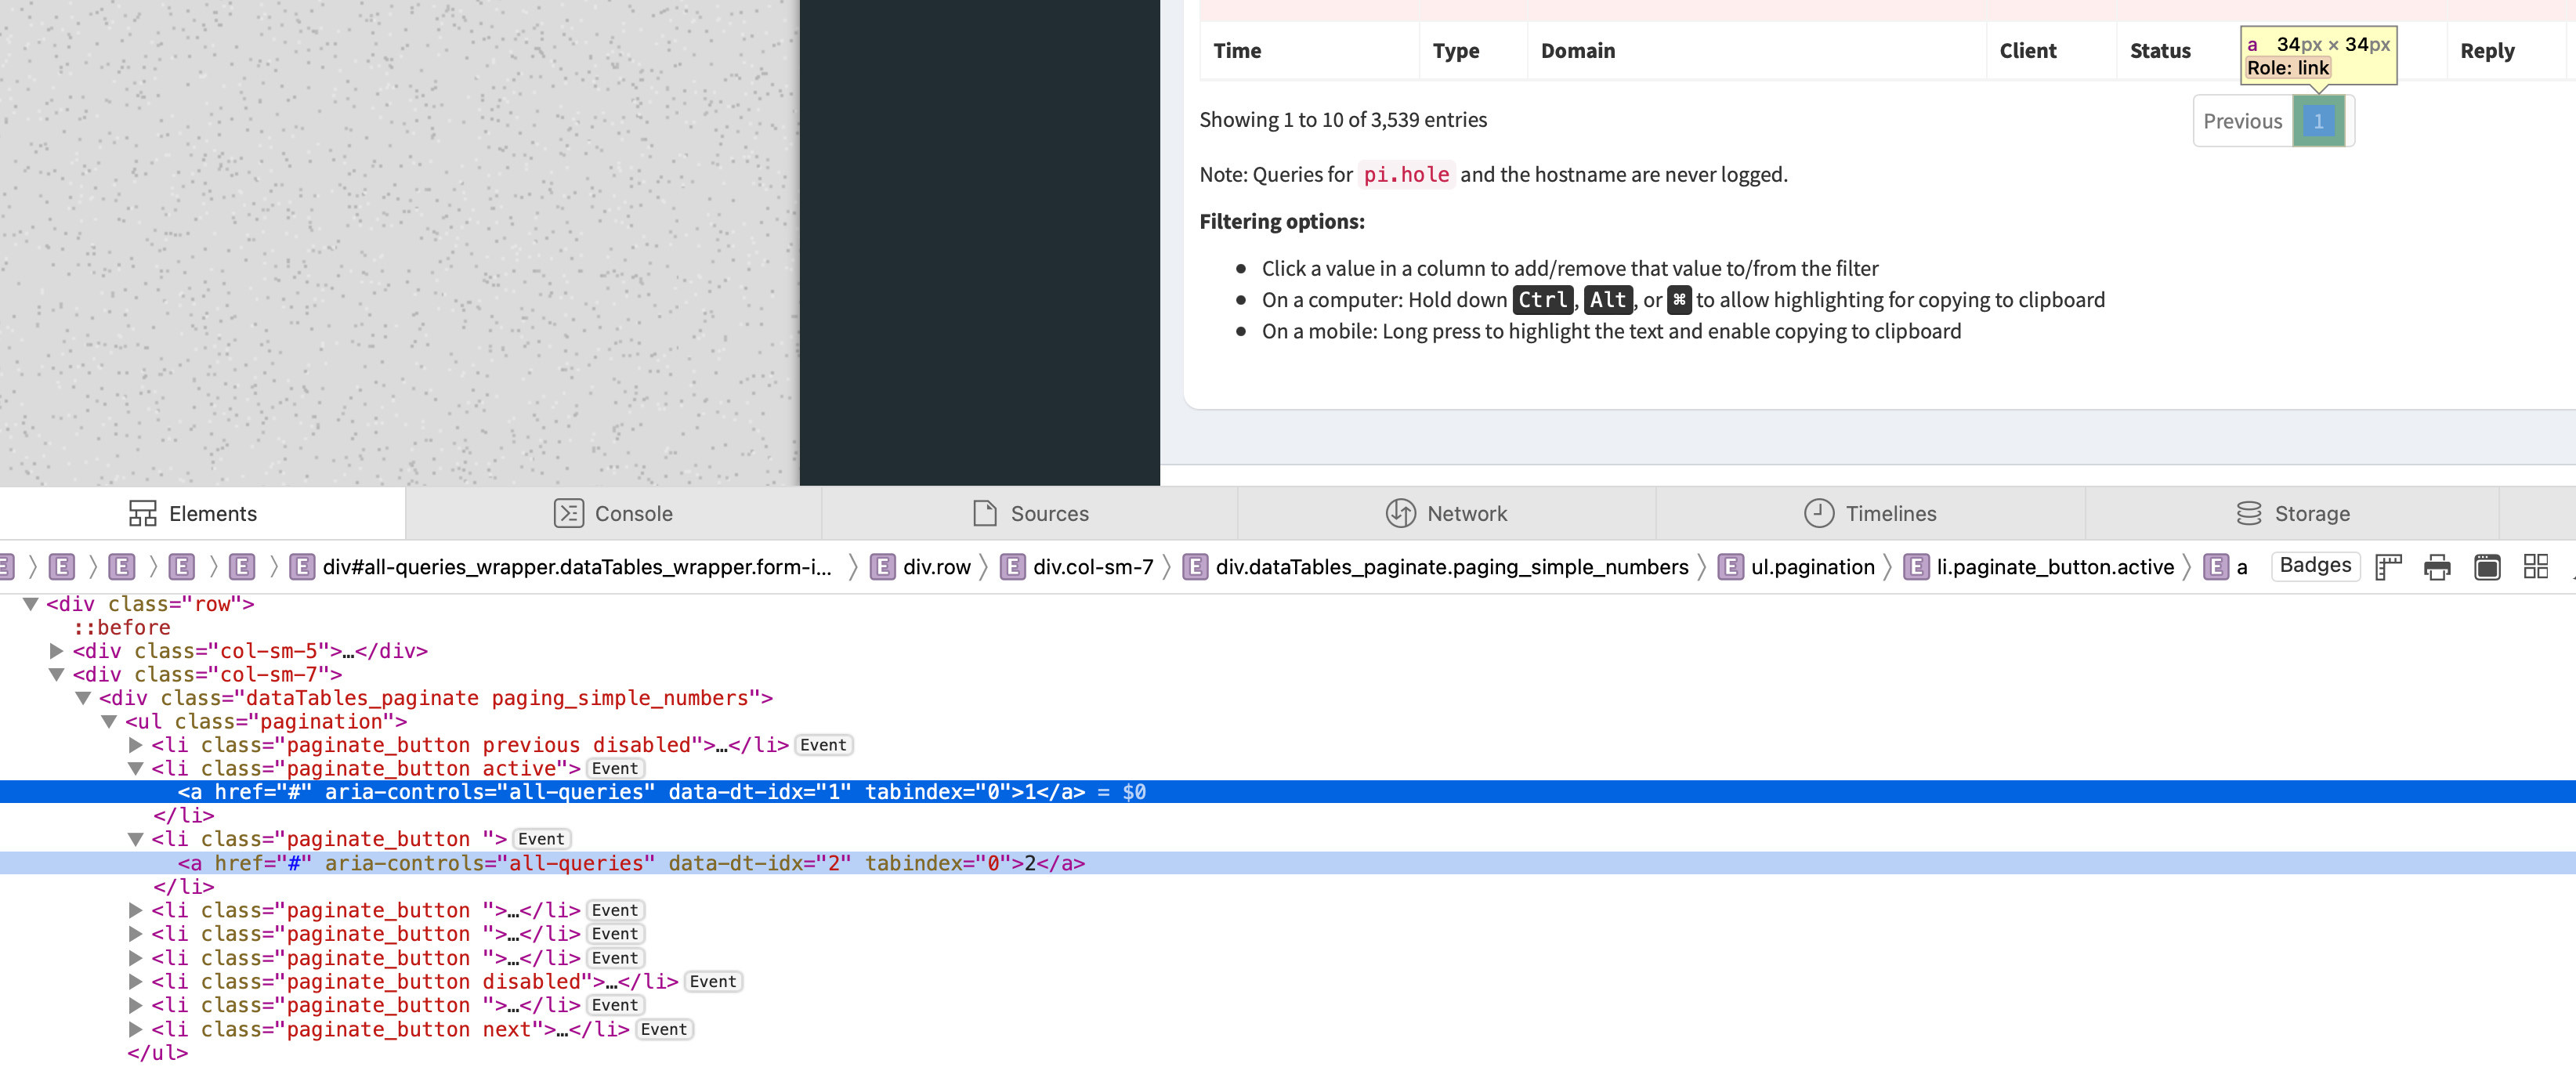This screenshot has height=1067, width=2576.
Task: Select the ::before pseudo-element row
Action: click(x=121, y=628)
